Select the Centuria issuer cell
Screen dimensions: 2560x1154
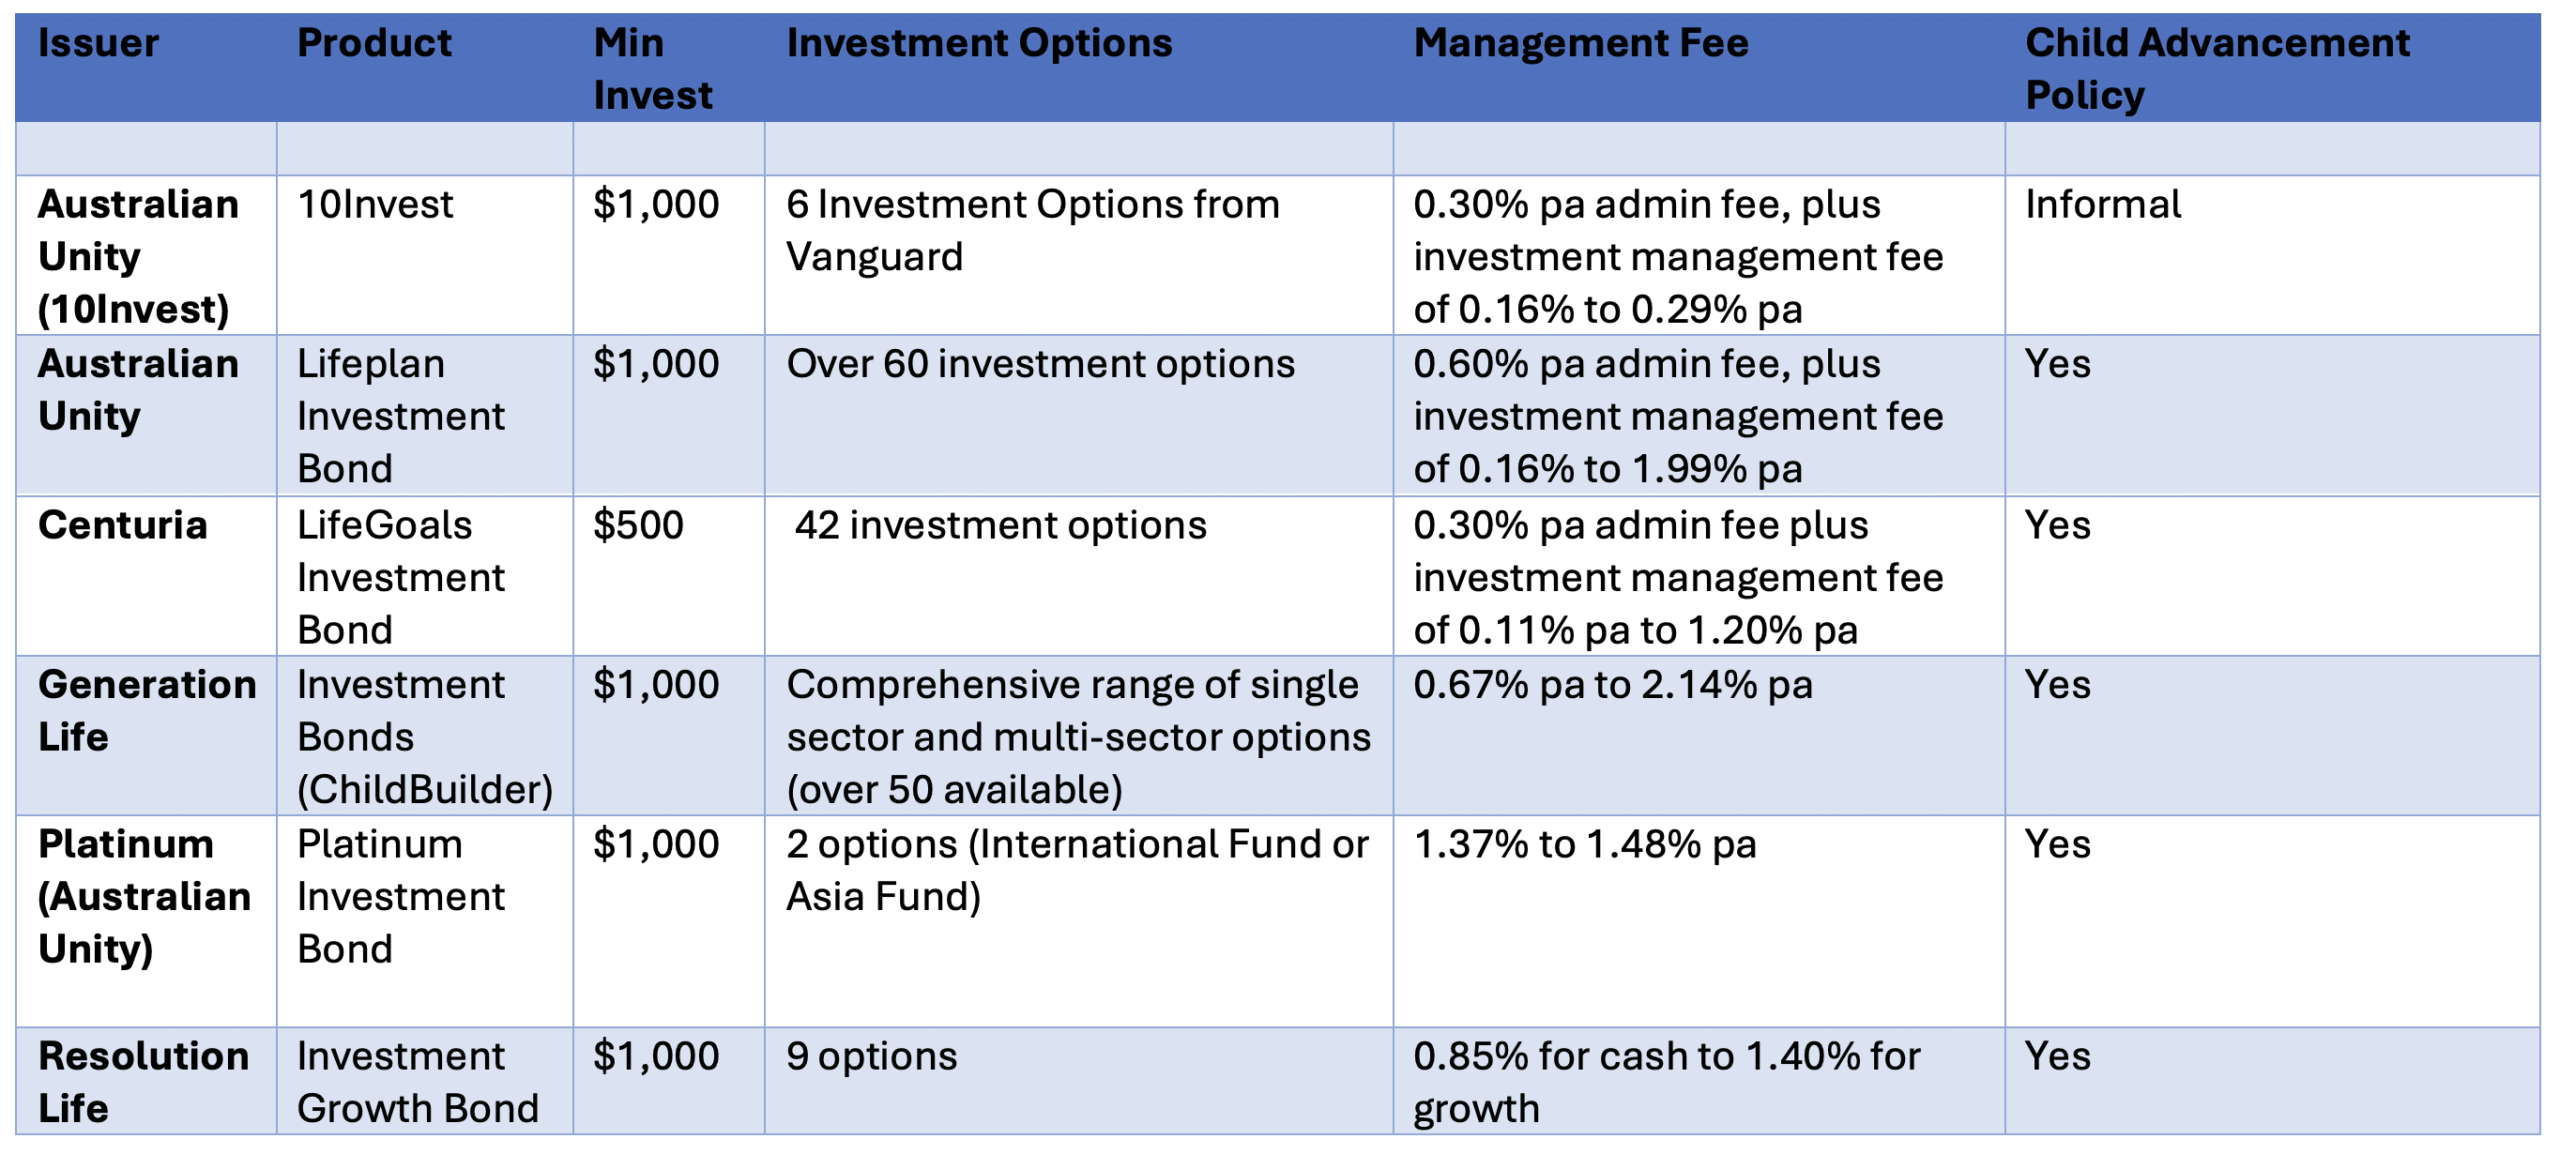[x=122, y=526]
